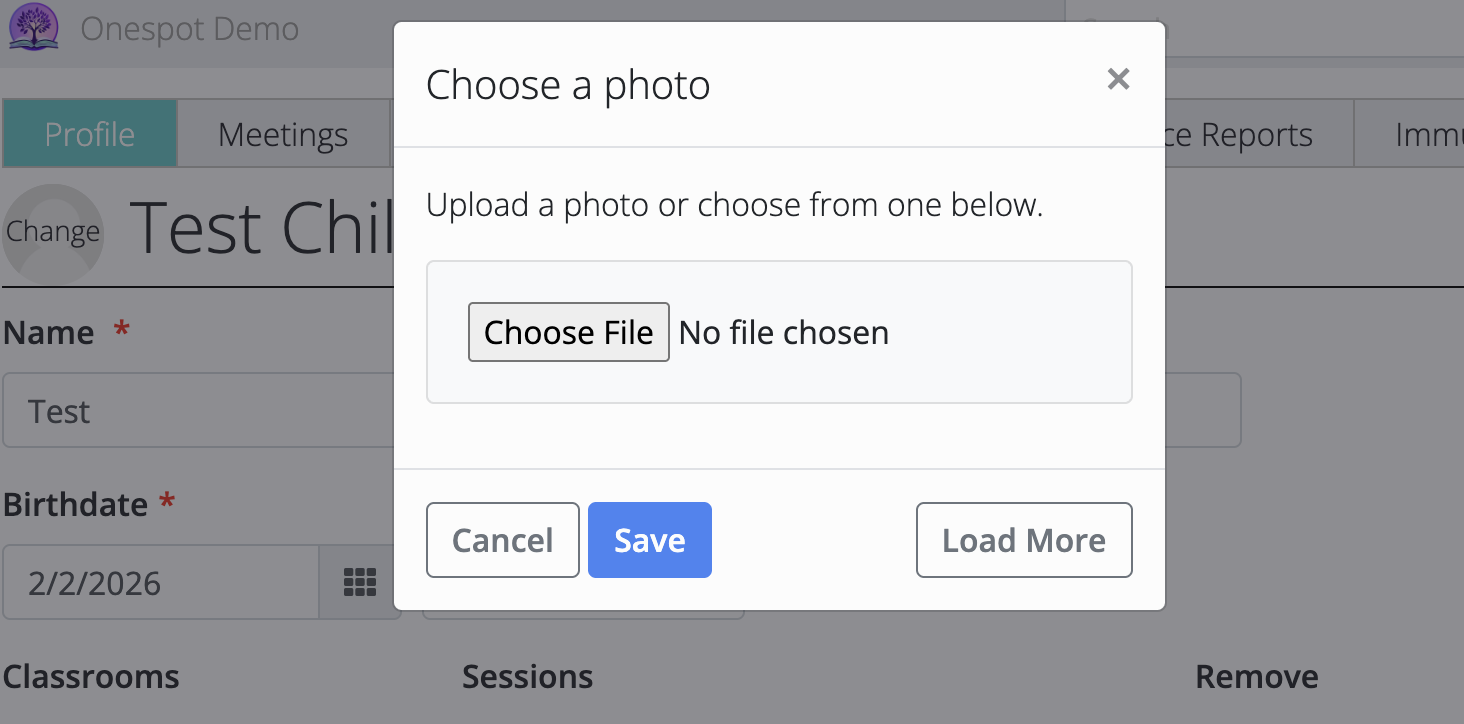Screen dimensions: 1464x724
Task: Switch to the Profile tab
Action: [90, 134]
